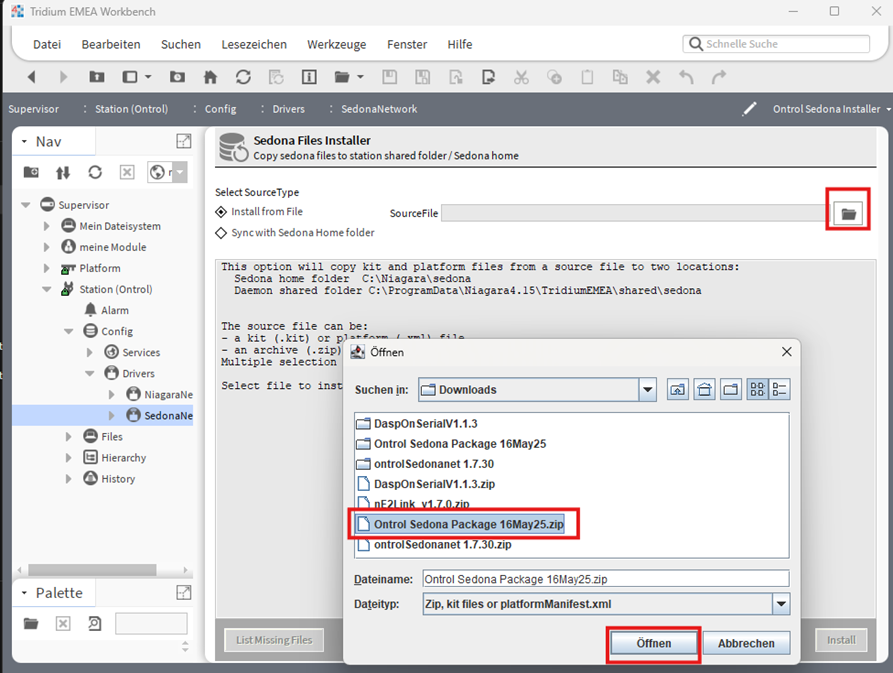Open the Bearbeiten menu
893x673 pixels.
click(111, 44)
